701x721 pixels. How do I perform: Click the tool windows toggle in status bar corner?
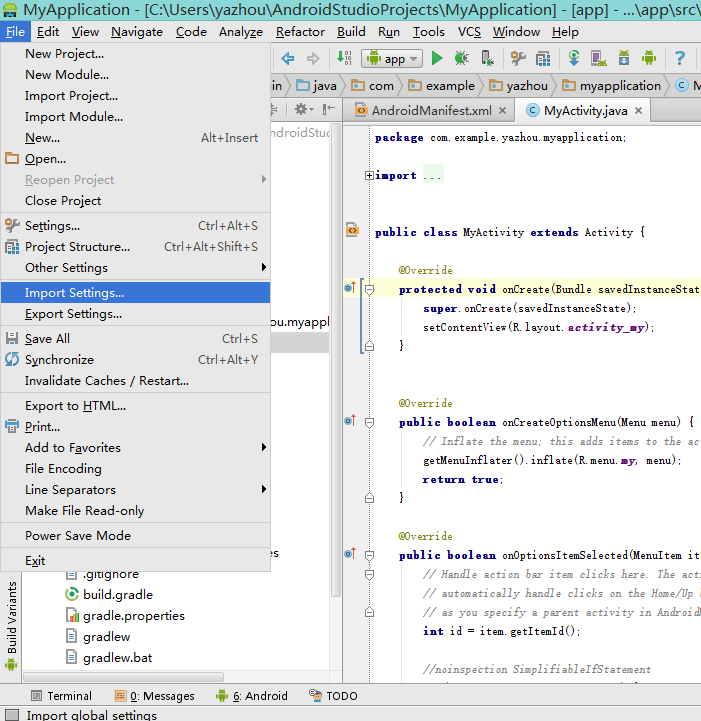tap(11, 715)
